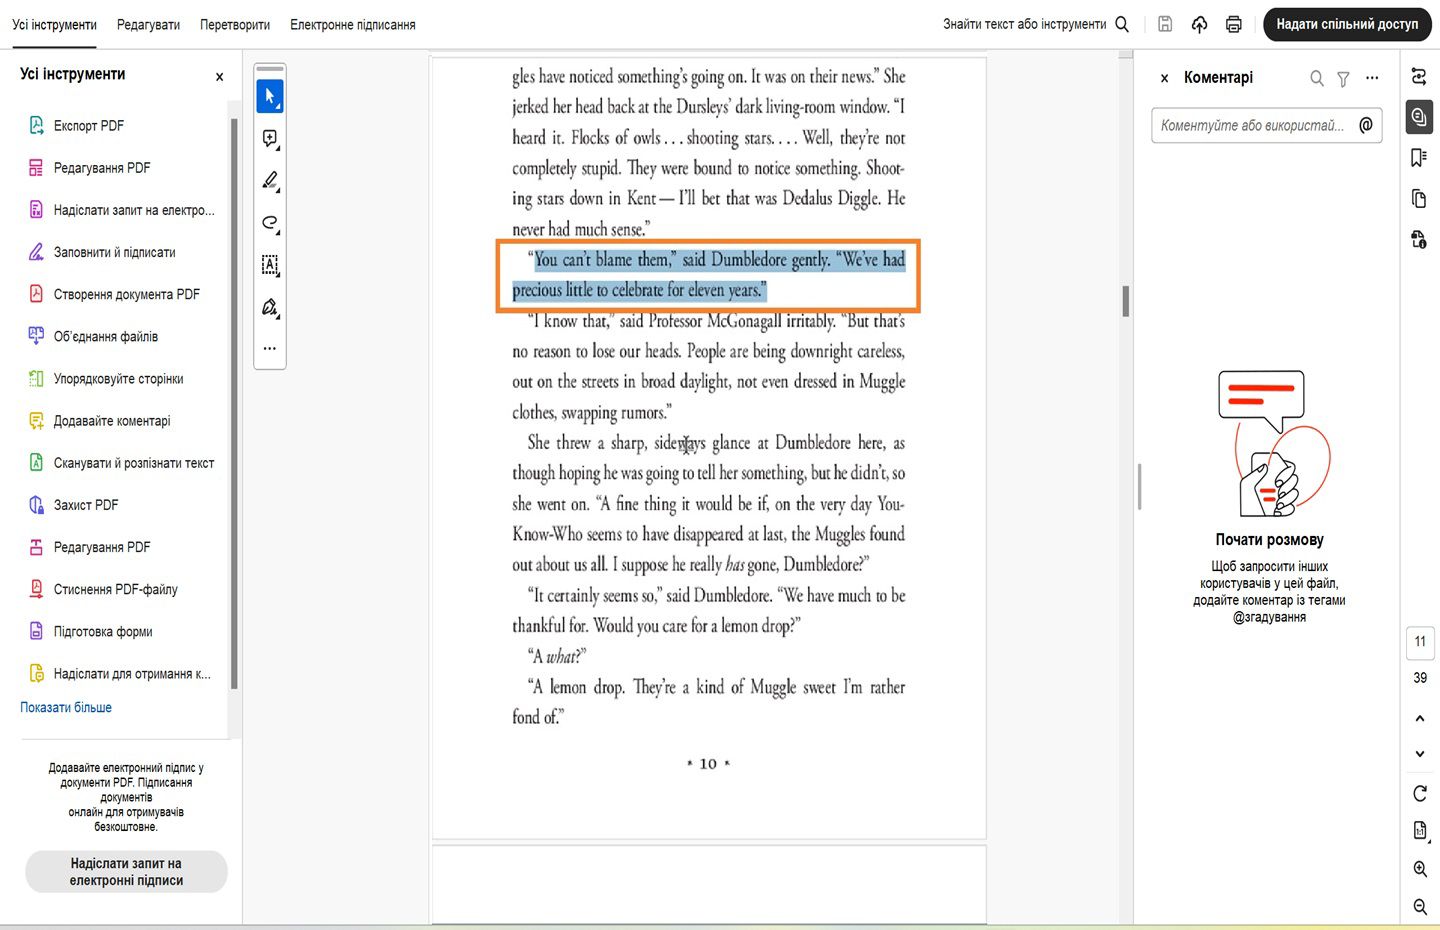Image resolution: width=1440 pixels, height=930 pixels.
Task: Click the search magnifier in top bar
Action: 1122,24
